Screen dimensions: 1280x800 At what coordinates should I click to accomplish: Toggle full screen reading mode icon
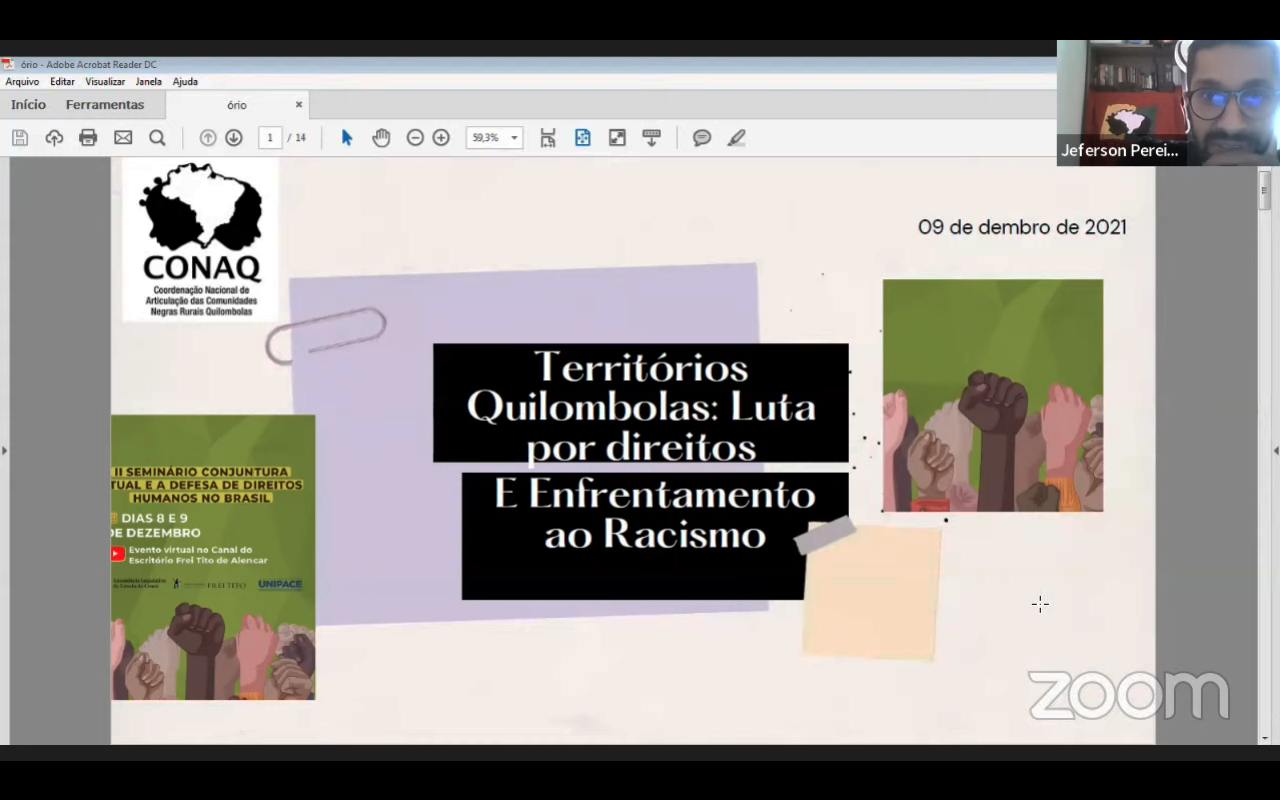[x=617, y=138]
